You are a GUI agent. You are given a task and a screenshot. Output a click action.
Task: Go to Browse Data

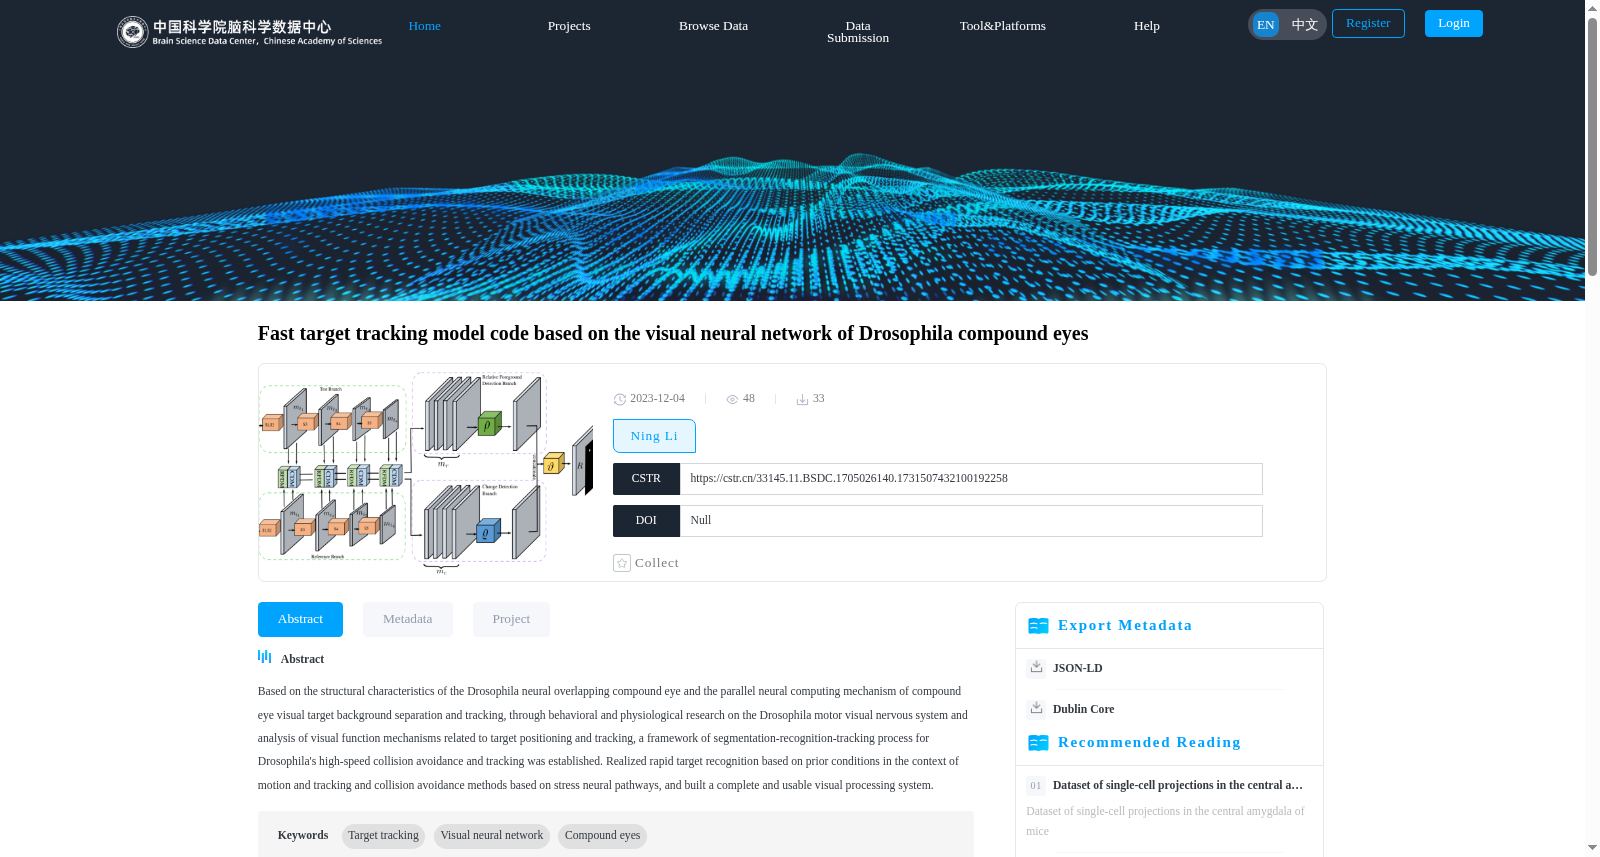713,26
